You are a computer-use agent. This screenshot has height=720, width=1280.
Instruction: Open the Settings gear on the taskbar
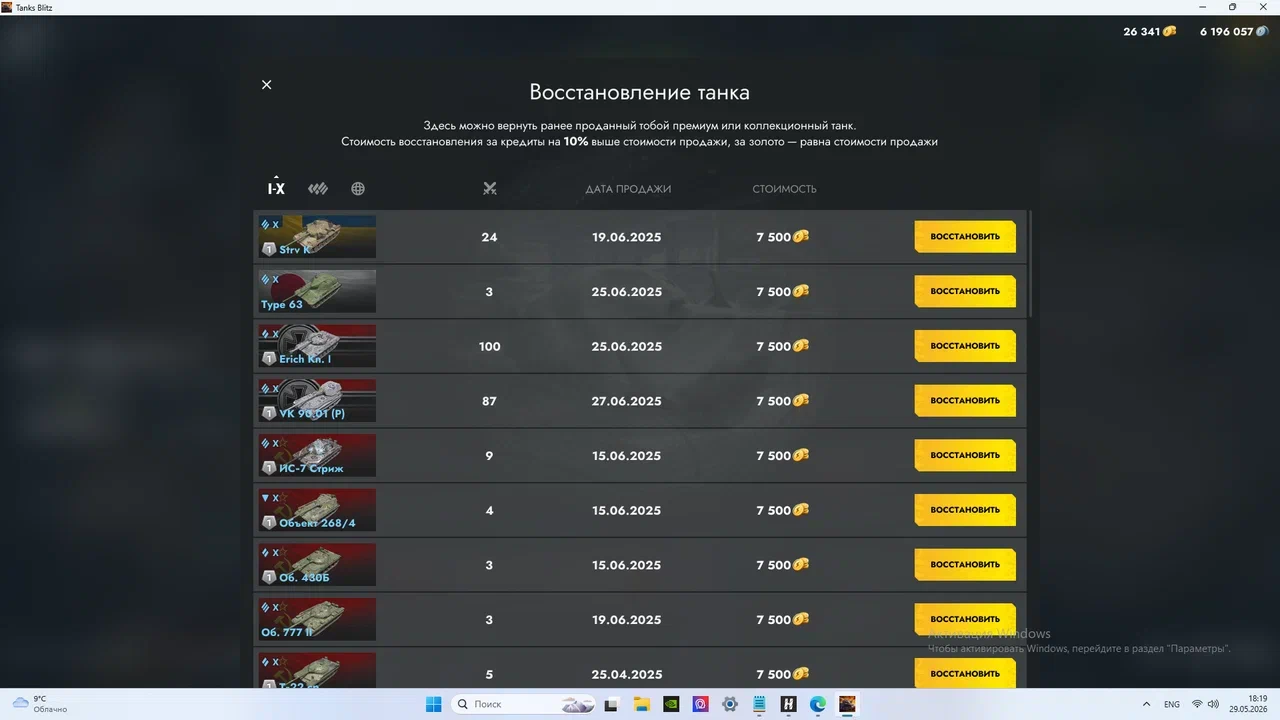pos(730,704)
